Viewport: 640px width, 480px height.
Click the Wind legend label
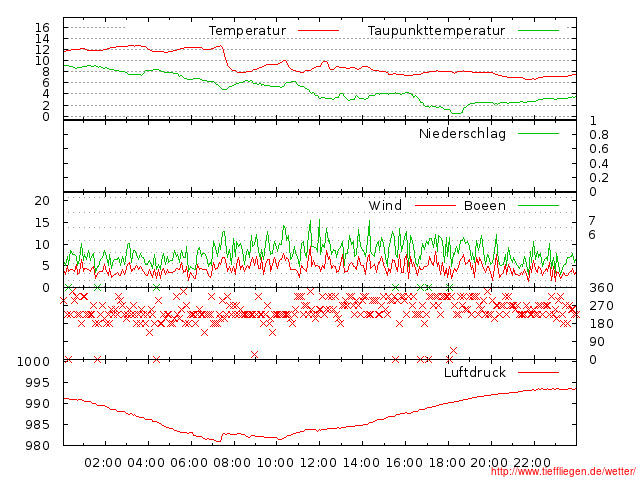tap(385, 205)
